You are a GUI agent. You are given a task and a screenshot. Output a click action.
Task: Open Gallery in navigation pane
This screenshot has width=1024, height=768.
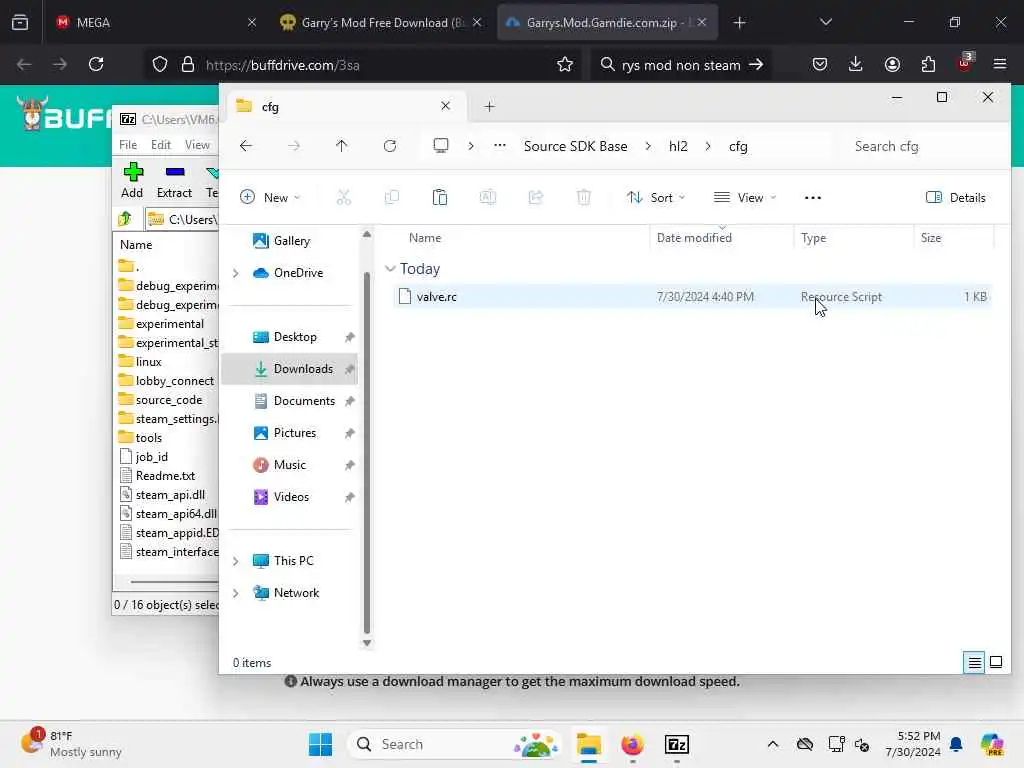coord(290,241)
